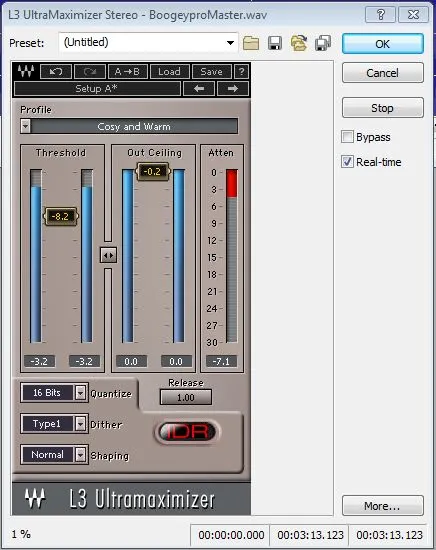Image resolution: width=436 pixels, height=550 pixels.
Task: Click the dialog help question mark button
Action: tap(381, 14)
